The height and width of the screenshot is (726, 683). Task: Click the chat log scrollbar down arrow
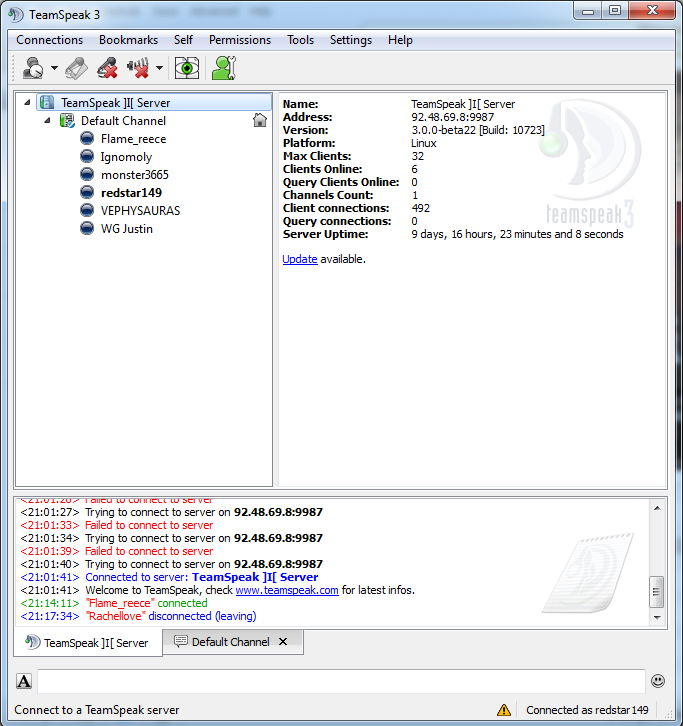pos(657,617)
